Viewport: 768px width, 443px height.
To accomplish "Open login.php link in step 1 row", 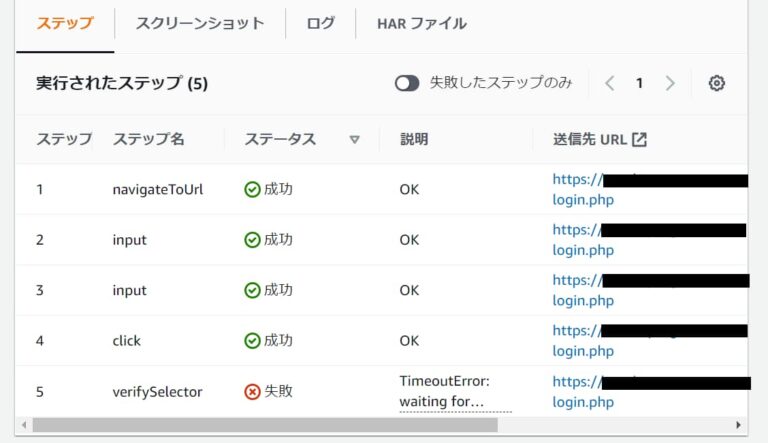I will [583, 200].
